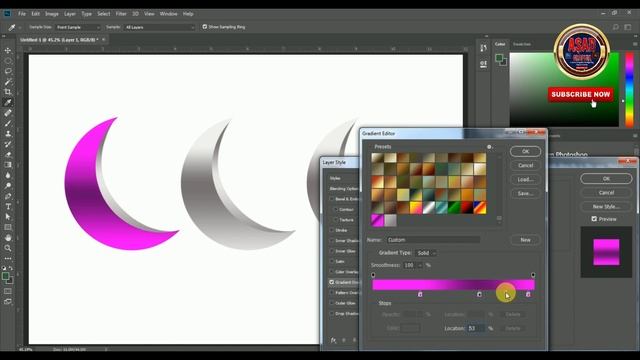
Task: Click the Load... button in Gradient Editor
Action: (525, 180)
